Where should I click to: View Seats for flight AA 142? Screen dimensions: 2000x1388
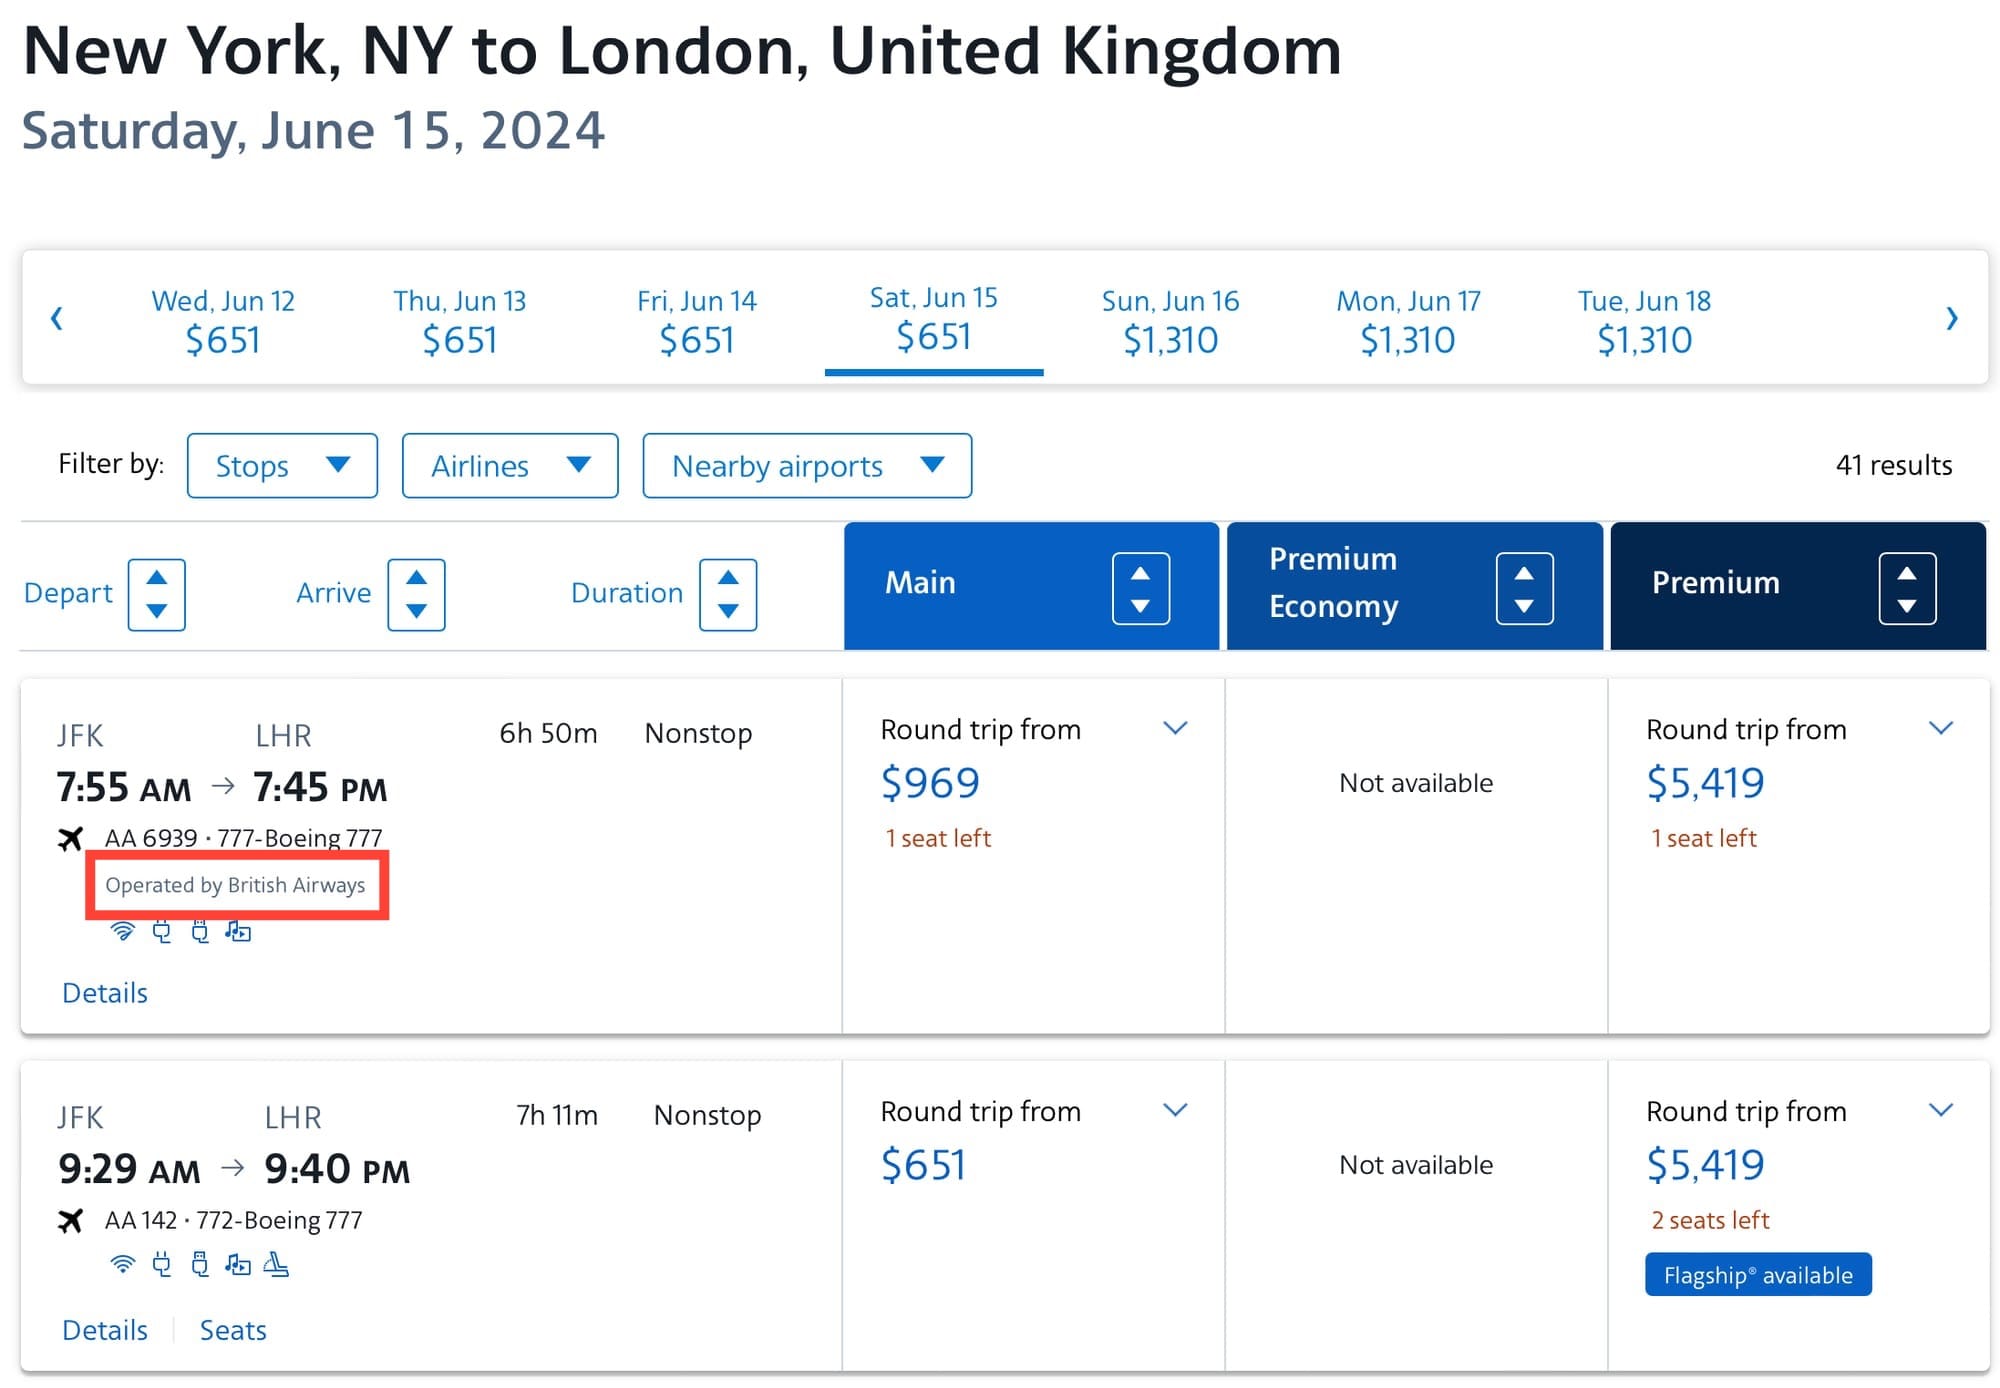coord(233,1330)
